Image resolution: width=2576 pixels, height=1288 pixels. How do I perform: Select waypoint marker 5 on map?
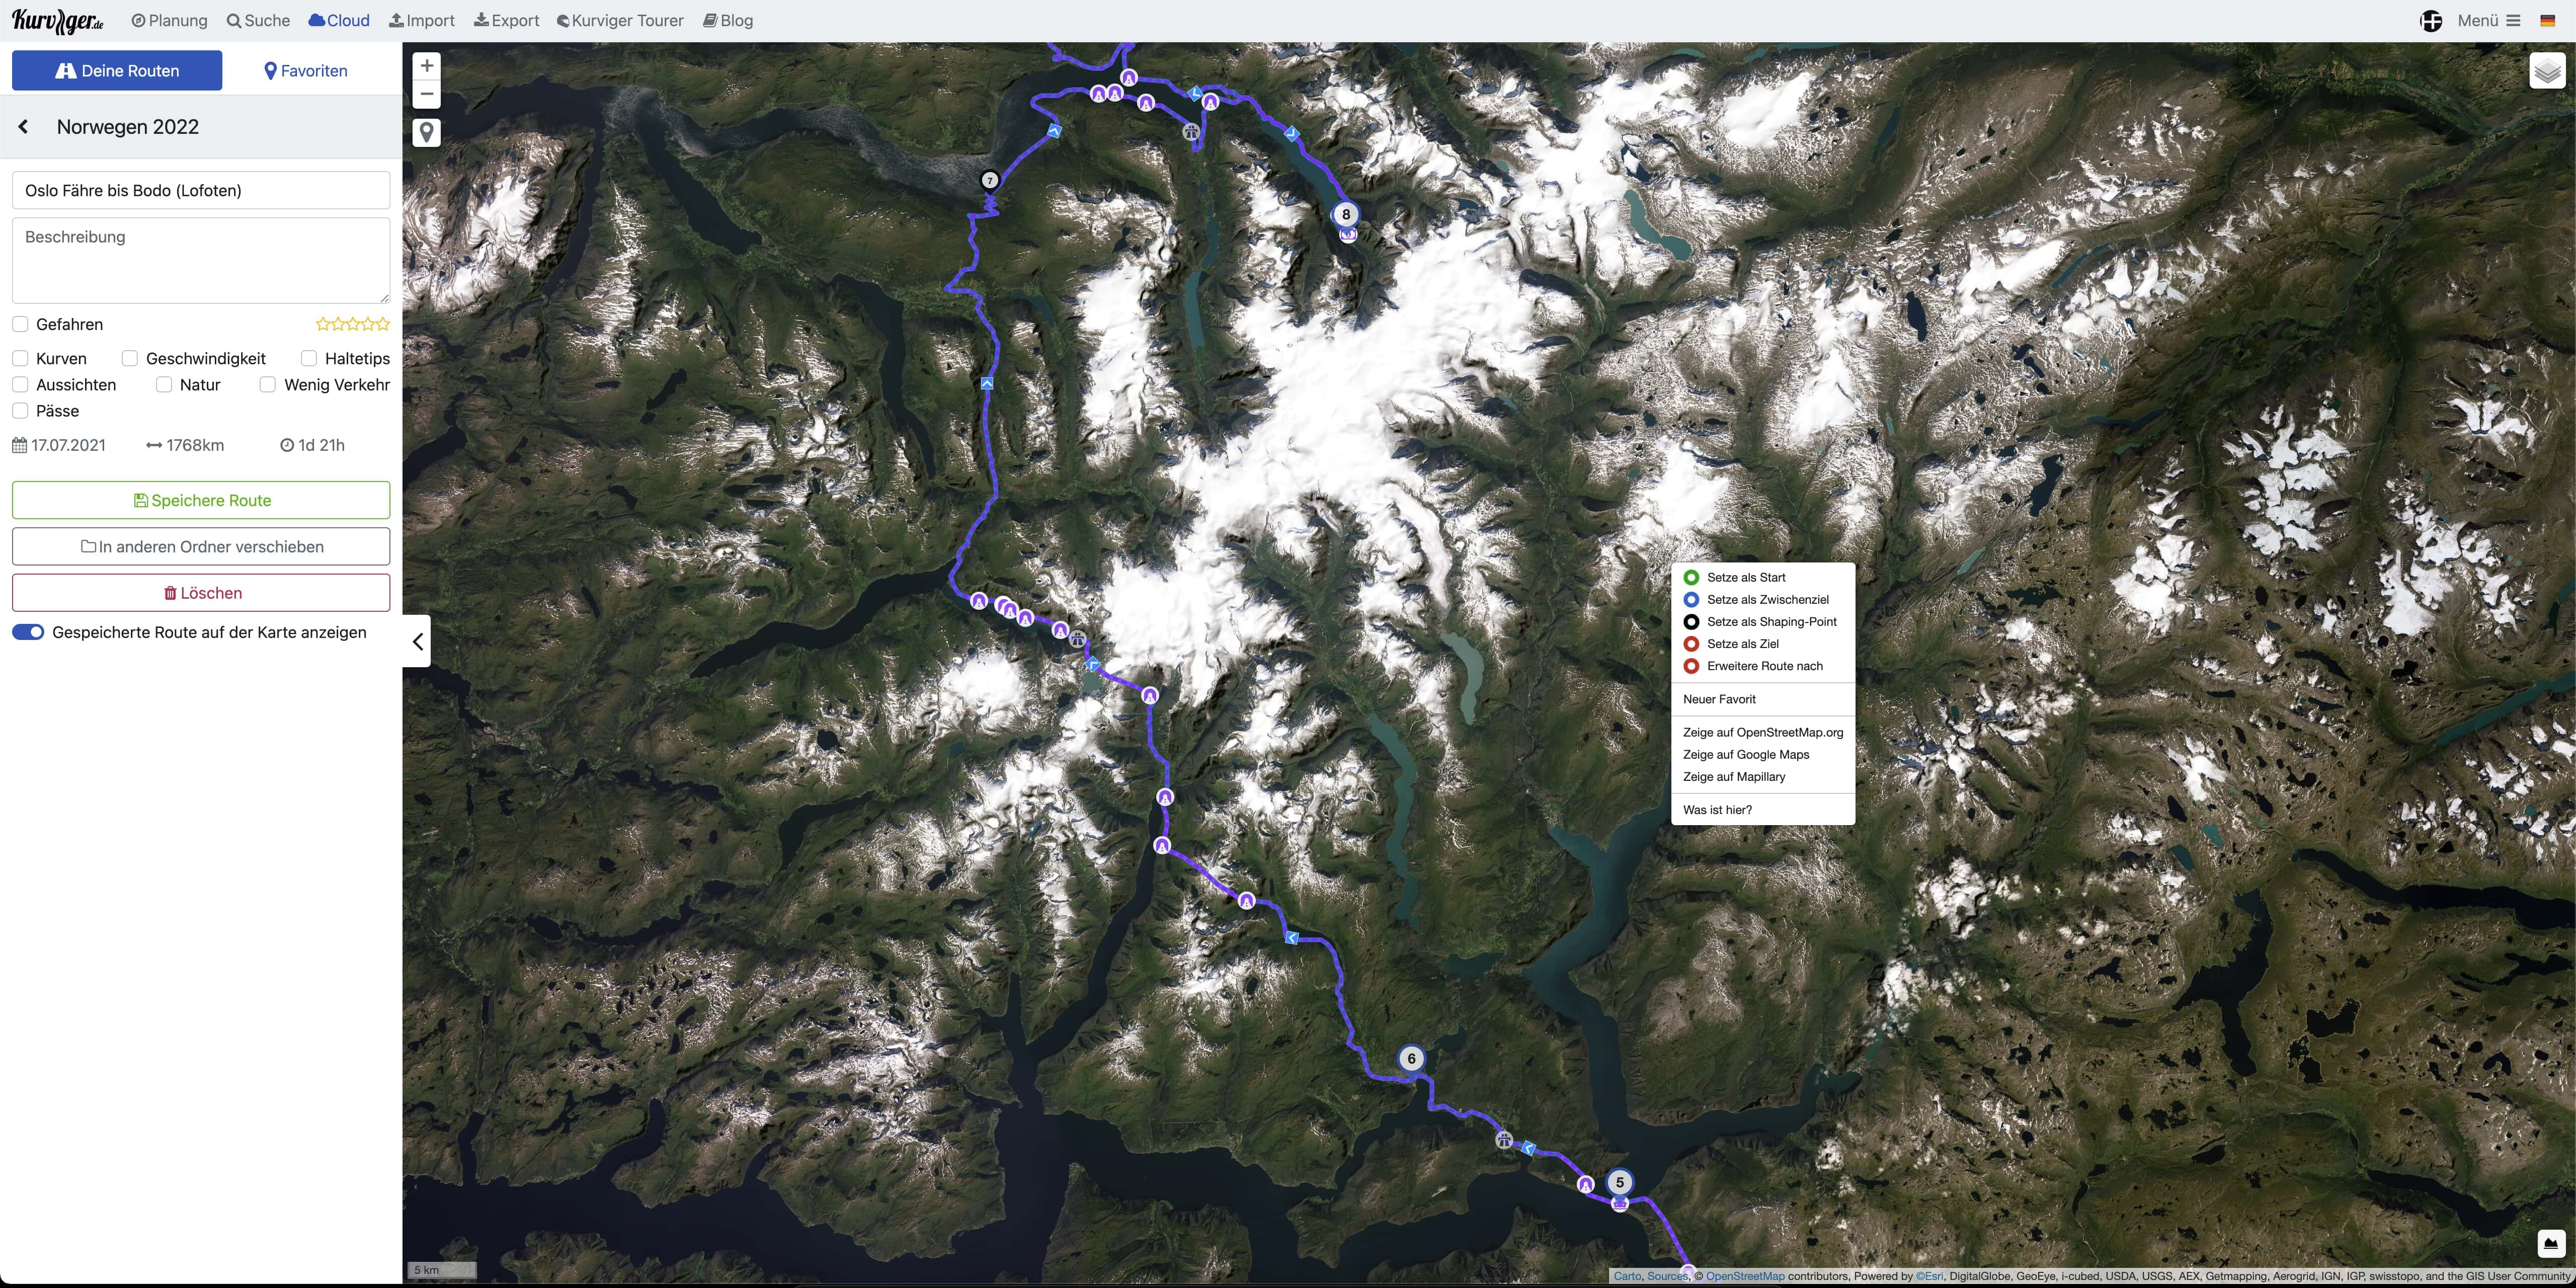pyautogui.click(x=1620, y=1182)
